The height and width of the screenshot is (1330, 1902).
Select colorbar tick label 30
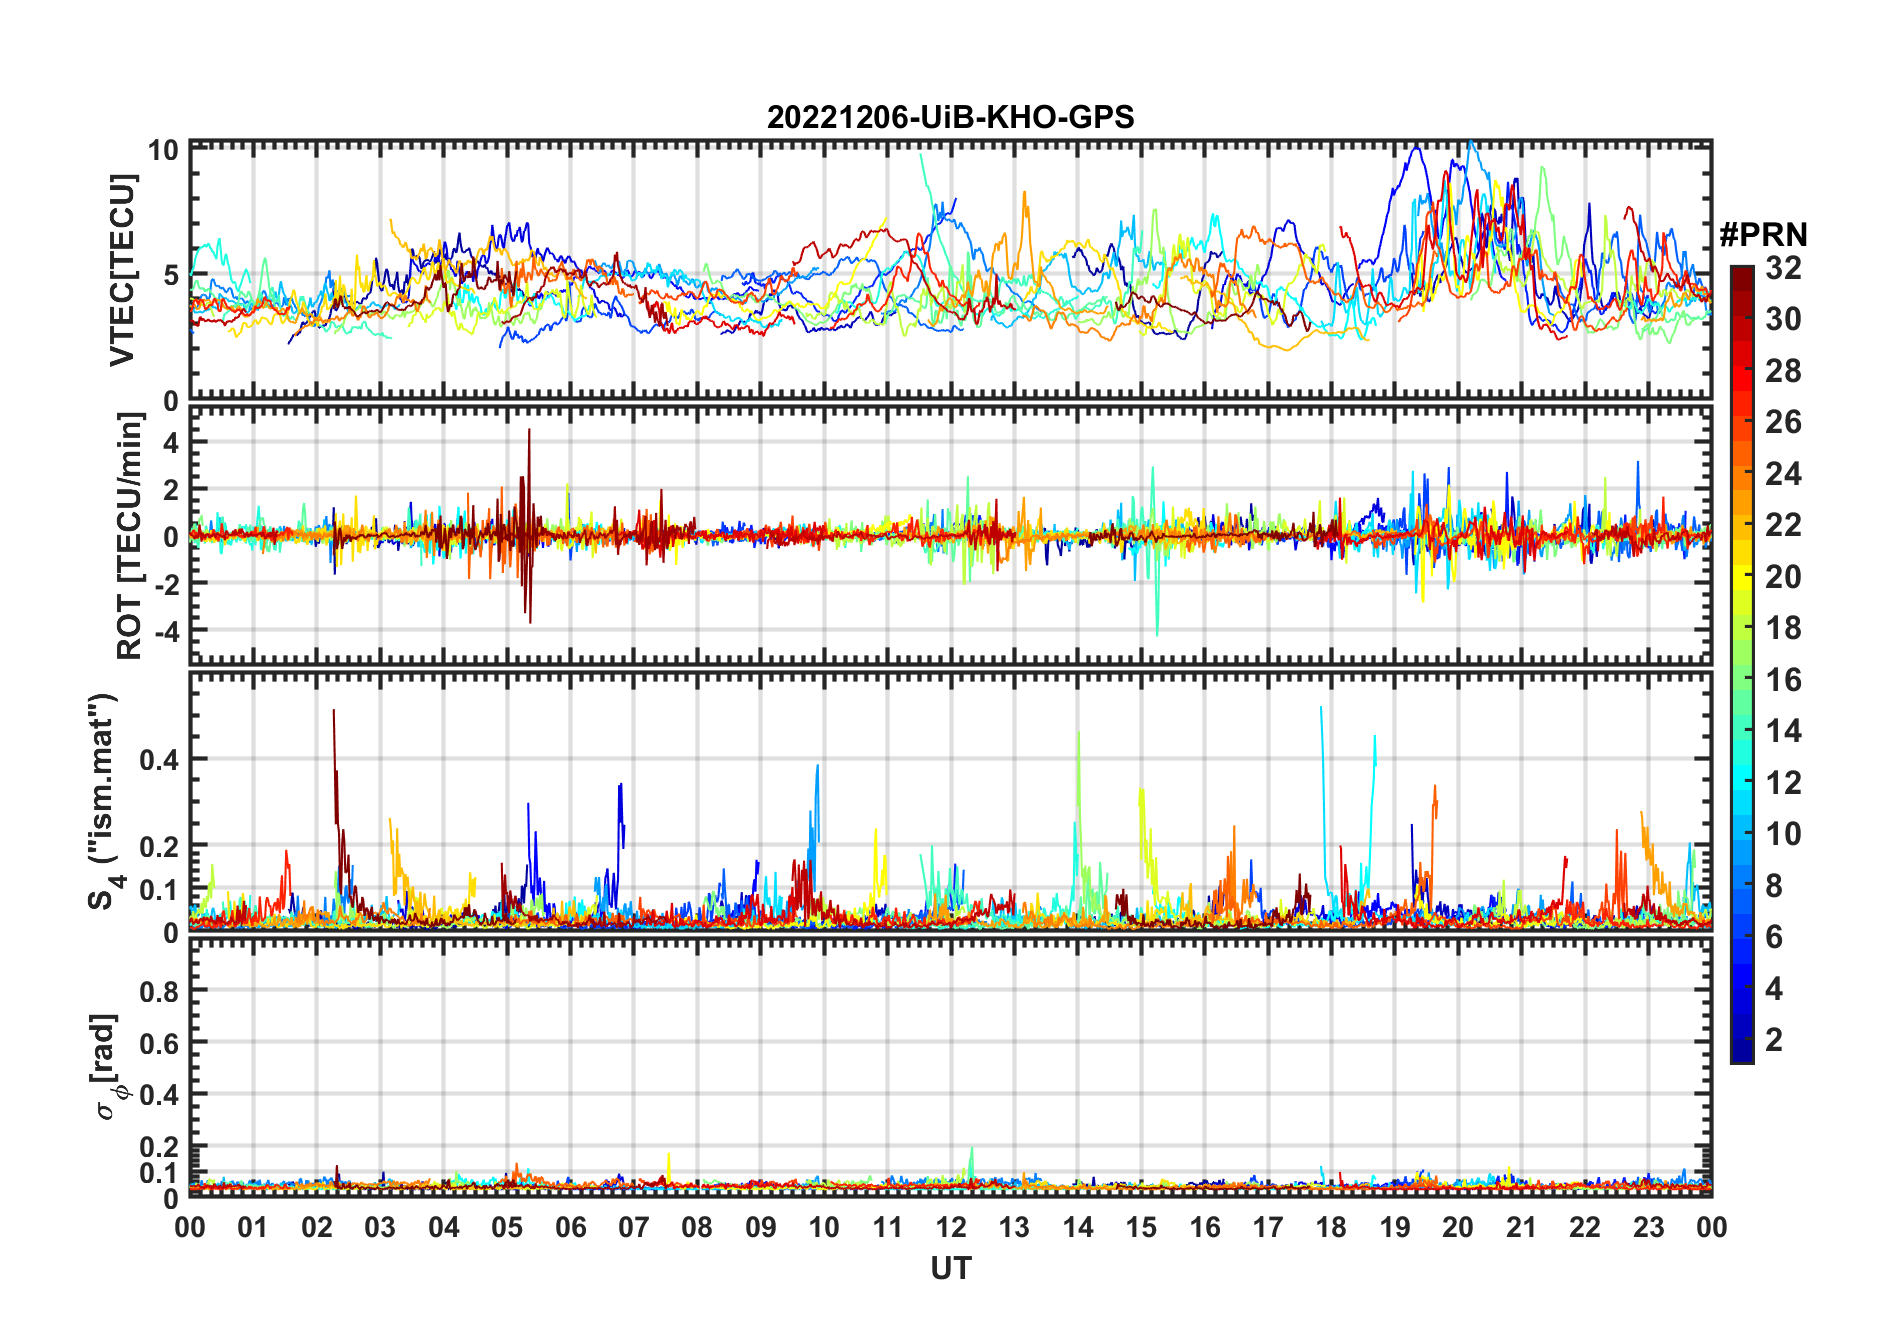click(1783, 319)
